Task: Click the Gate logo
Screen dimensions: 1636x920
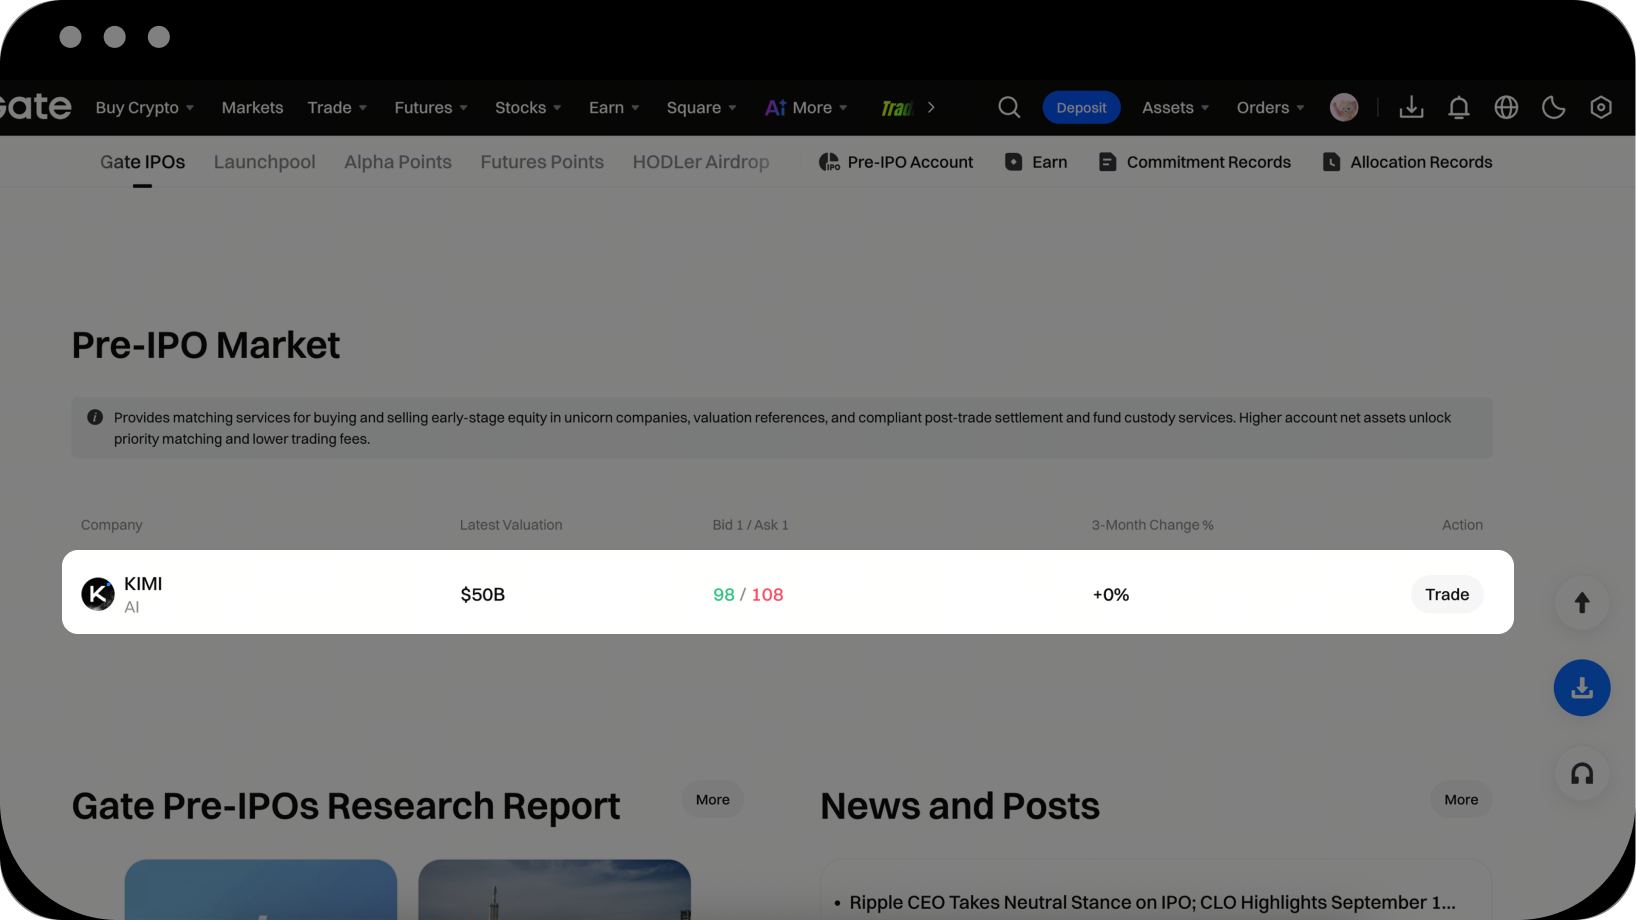Action: [36, 106]
